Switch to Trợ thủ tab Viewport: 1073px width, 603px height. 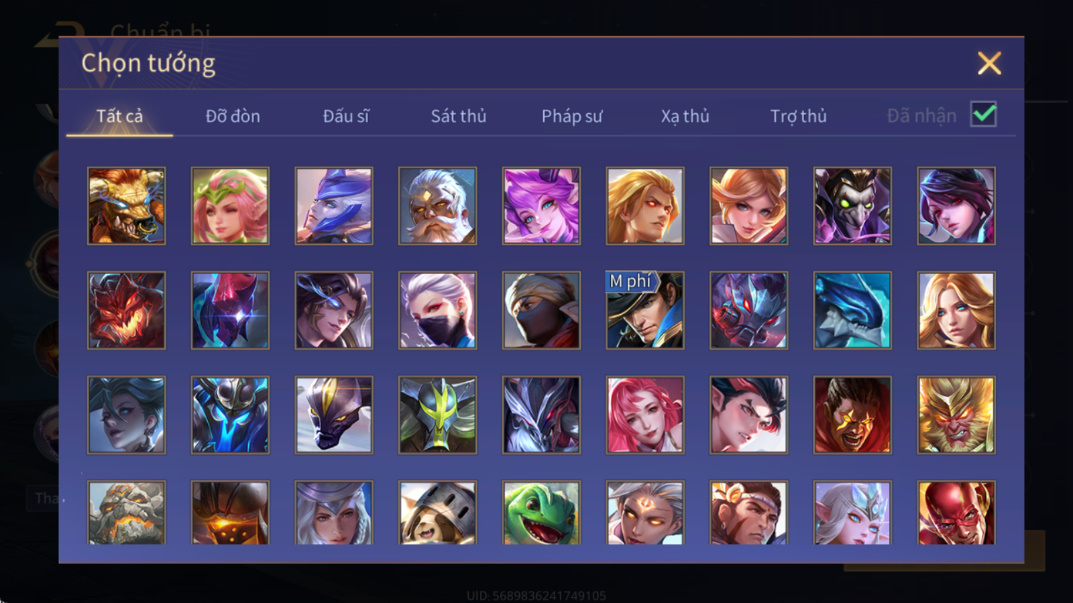point(799,116)
